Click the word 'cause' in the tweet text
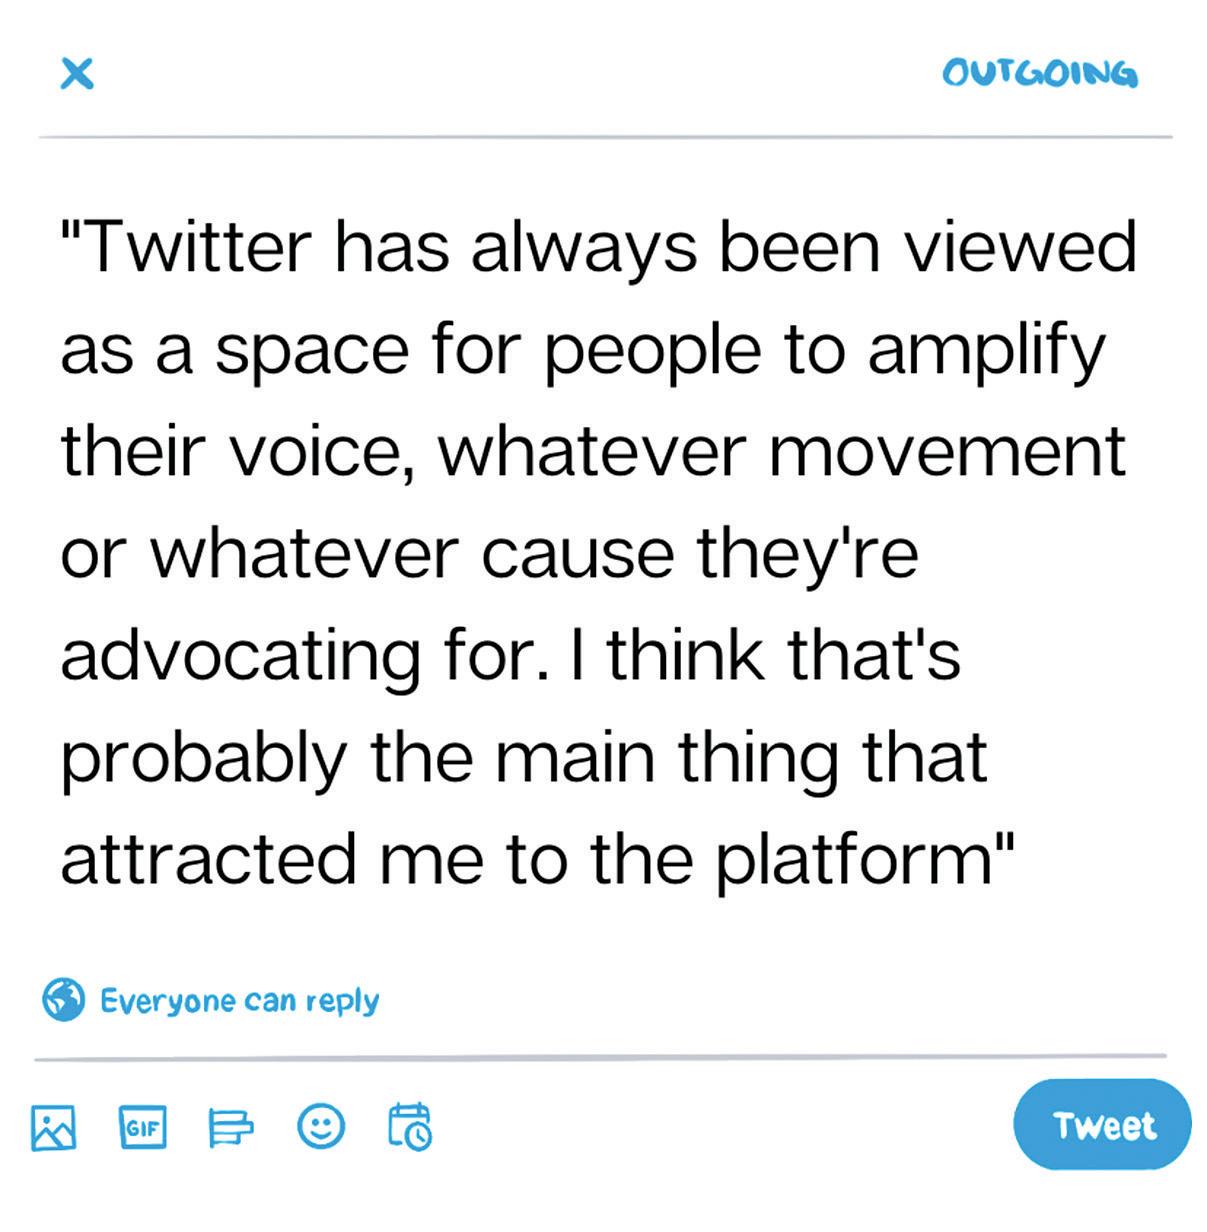This screenshot has height=1232, width=1207. coord(577,553)
